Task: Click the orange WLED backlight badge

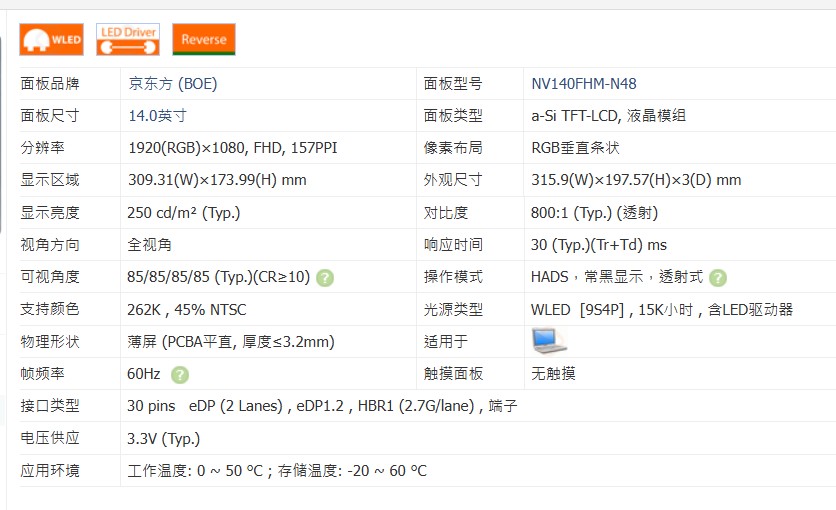Action: [50, 39]
